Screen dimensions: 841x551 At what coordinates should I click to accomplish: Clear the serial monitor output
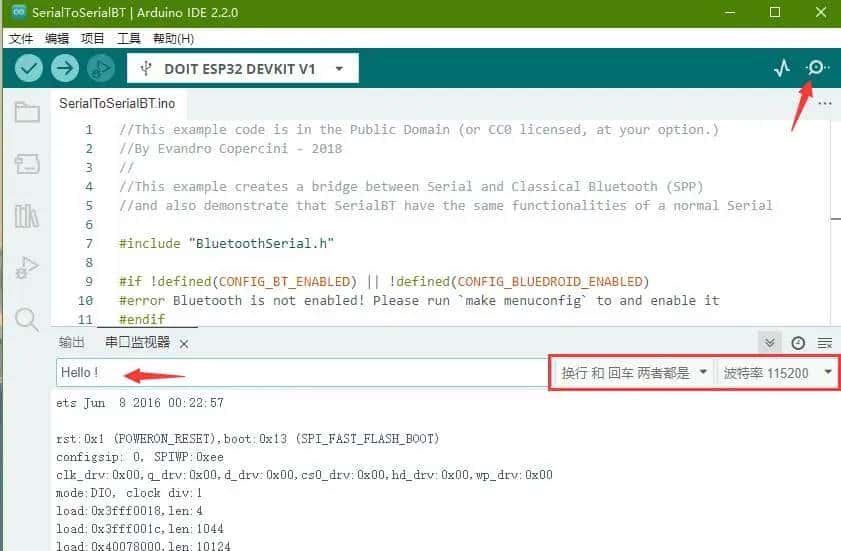pyautogui.click(x=825, y=343)
